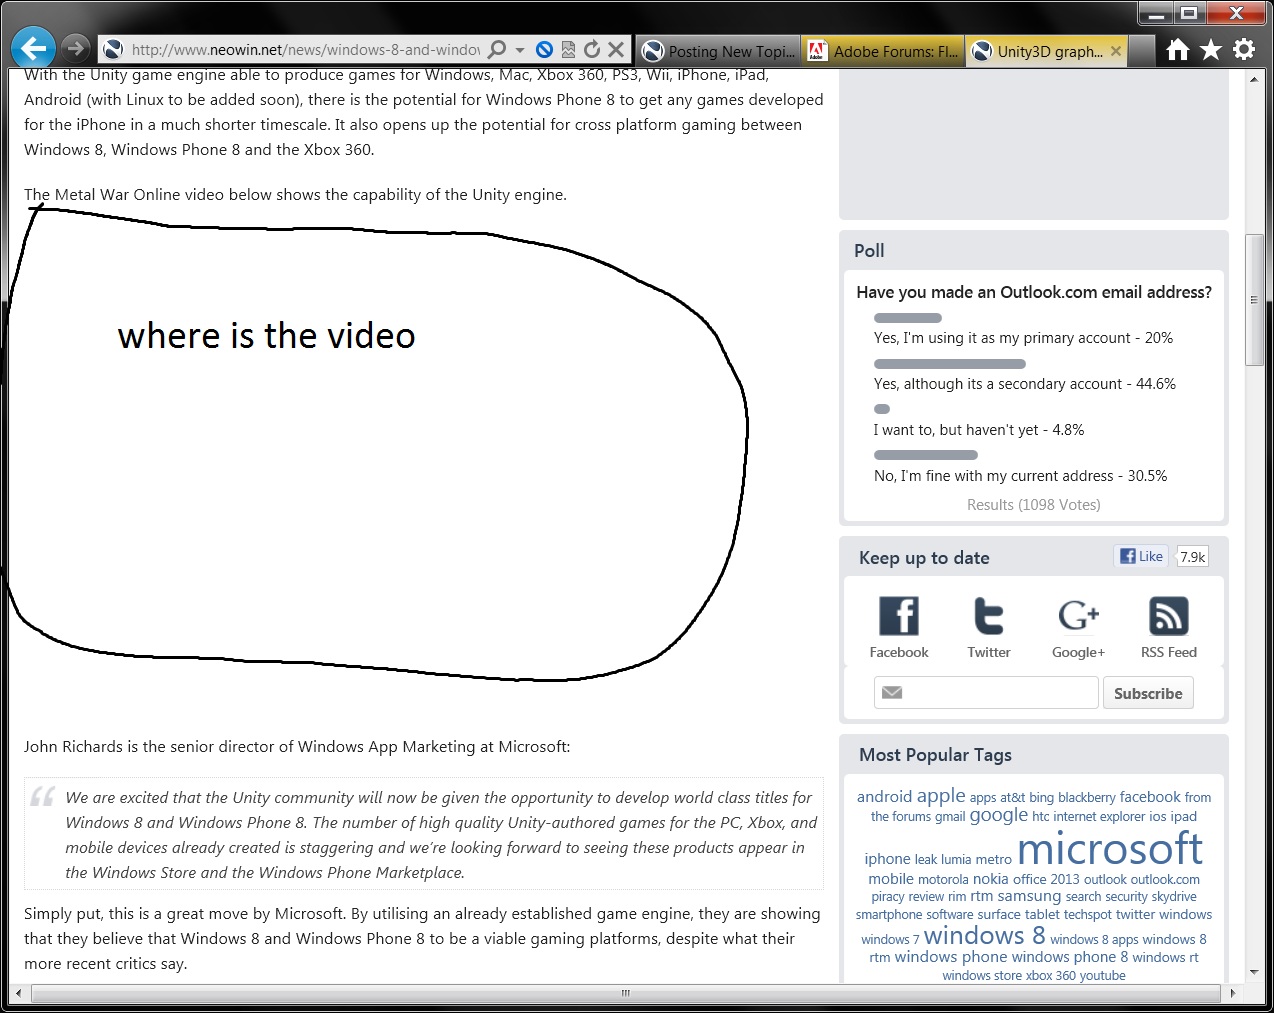Click the horizontal scrollbar right arrow

pos(1232,993)
